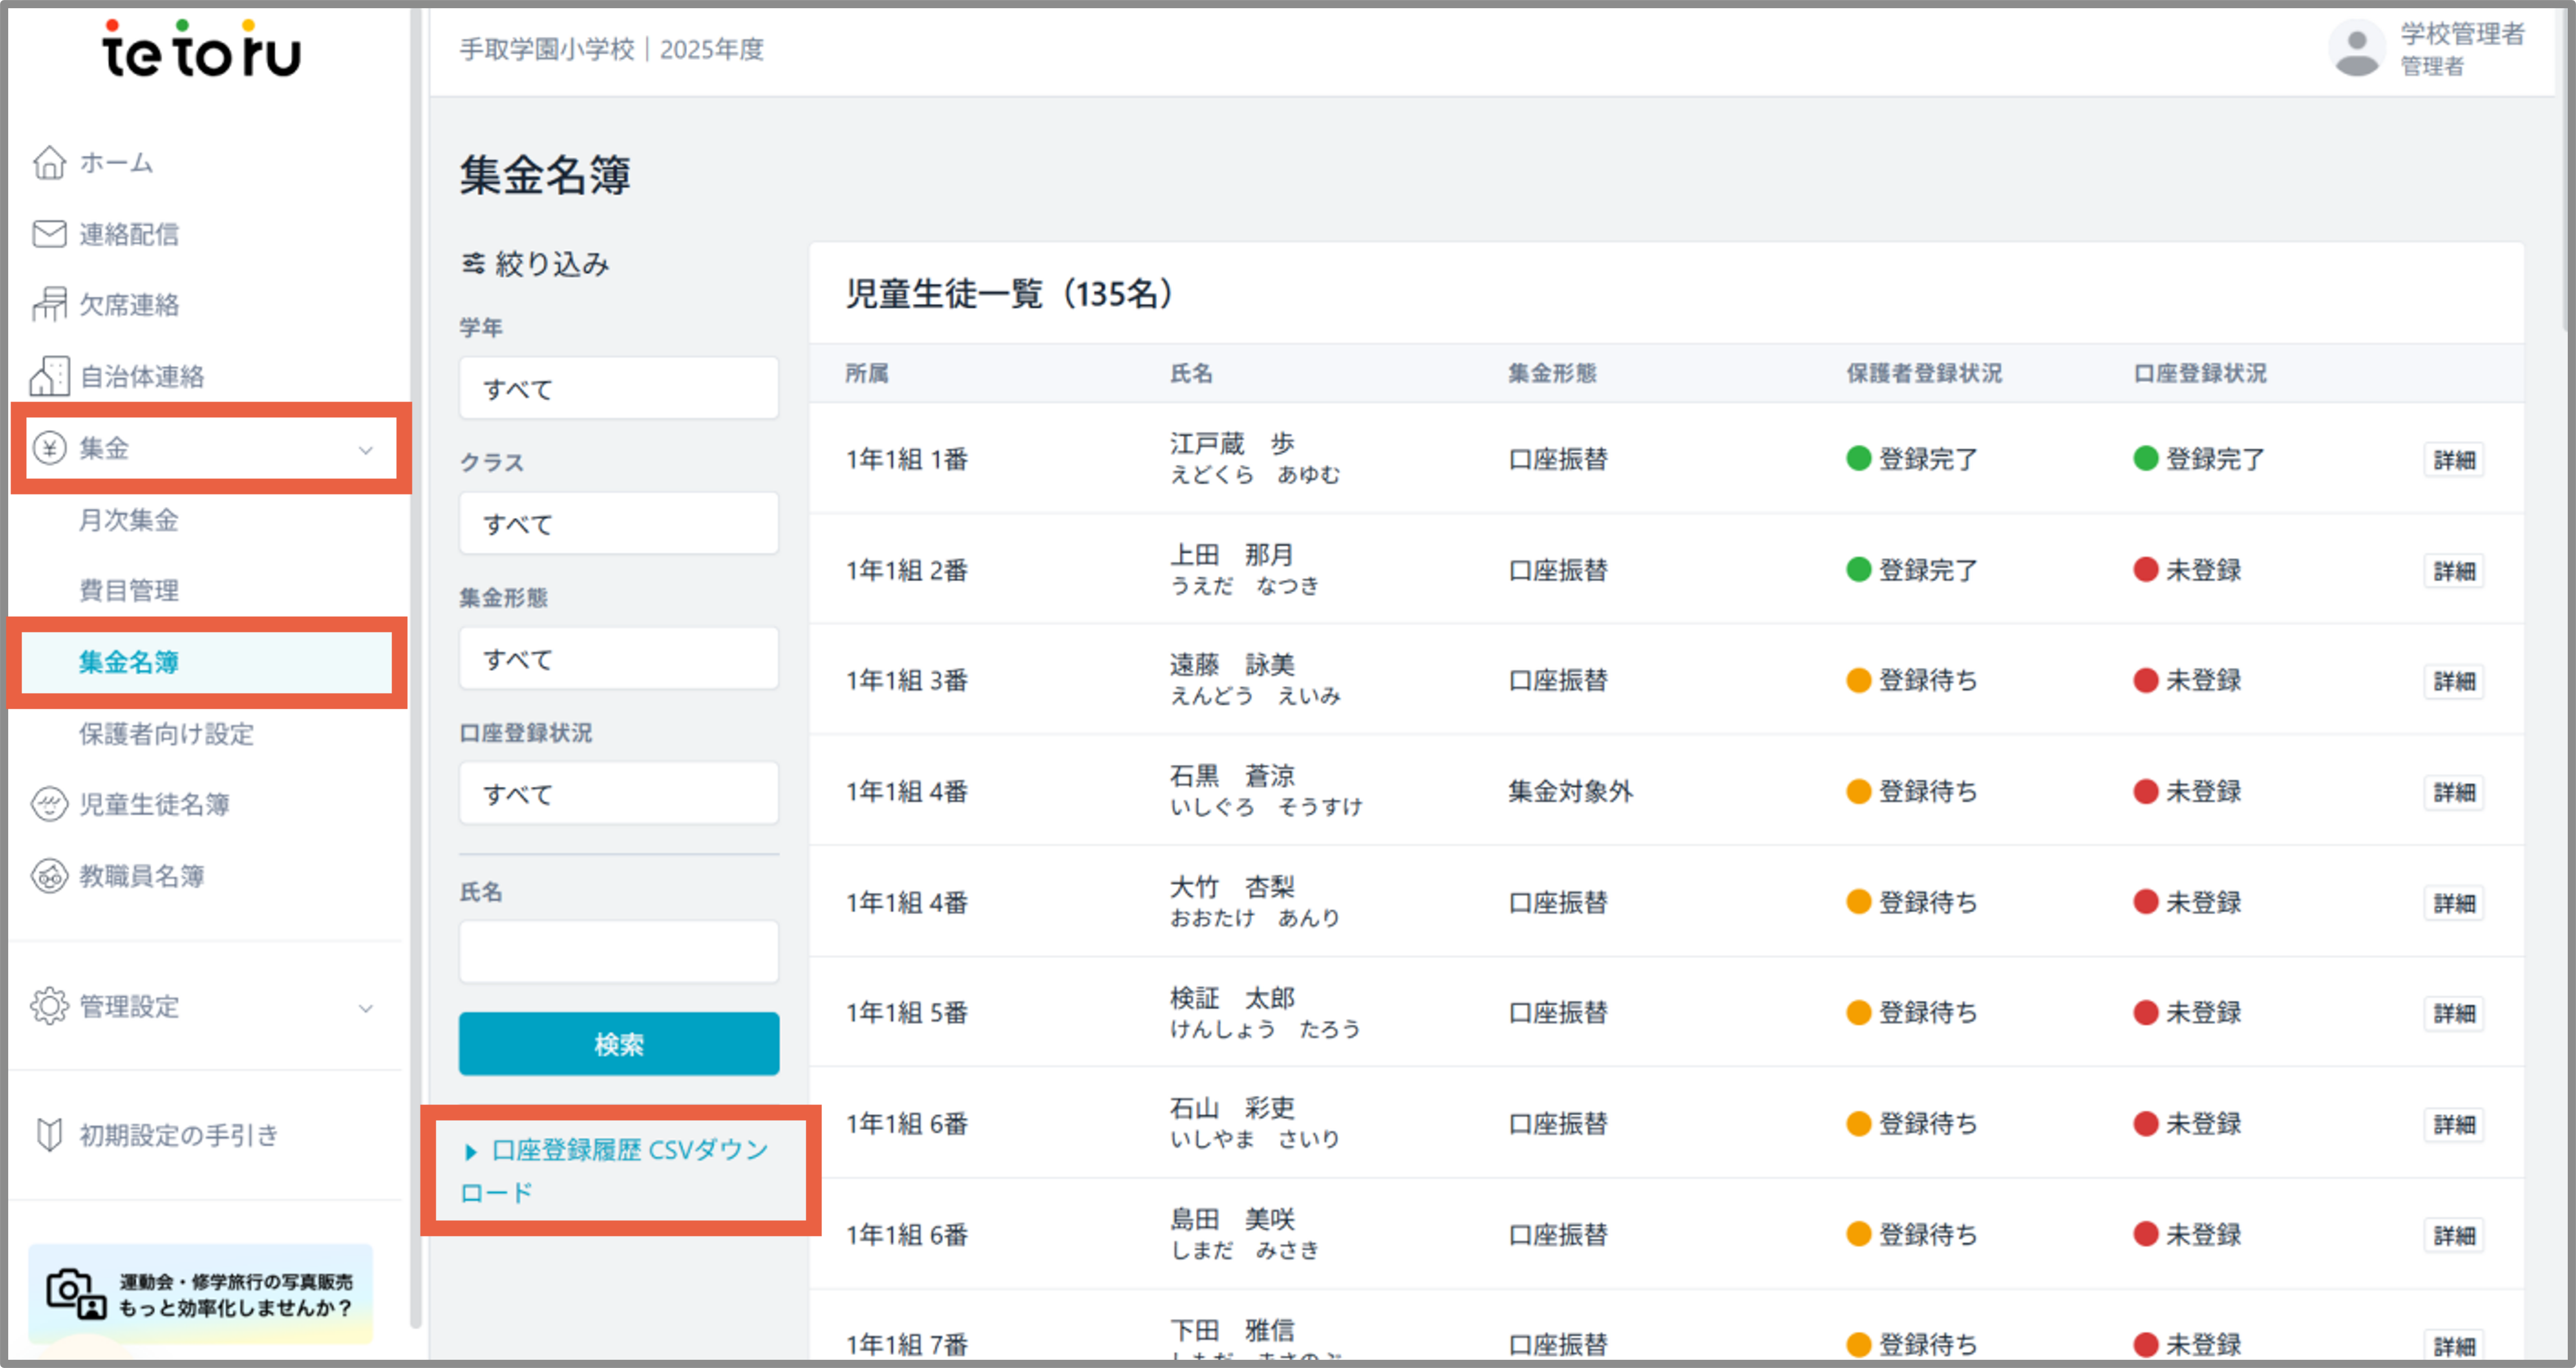
Task: Click the 欠席連絡 desk icon
Action: [x=49, y=304]
